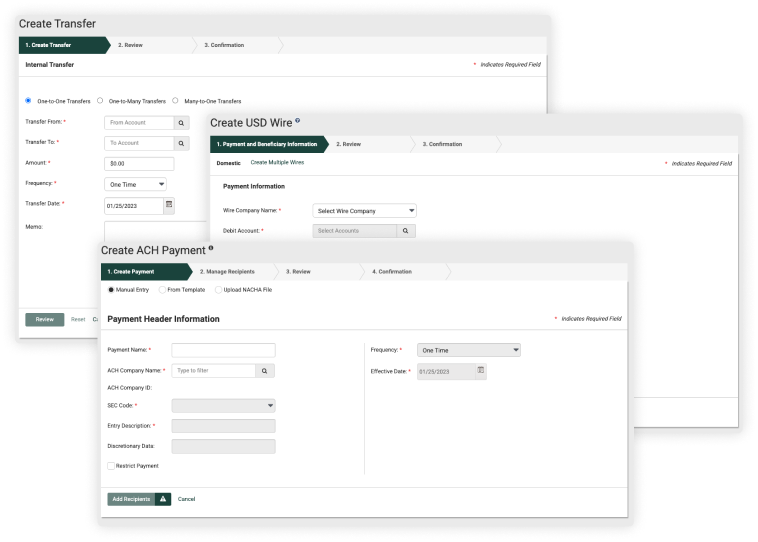Choose the From Template radio option
Viewport: 758px width, 542px height.
[162, 290]
